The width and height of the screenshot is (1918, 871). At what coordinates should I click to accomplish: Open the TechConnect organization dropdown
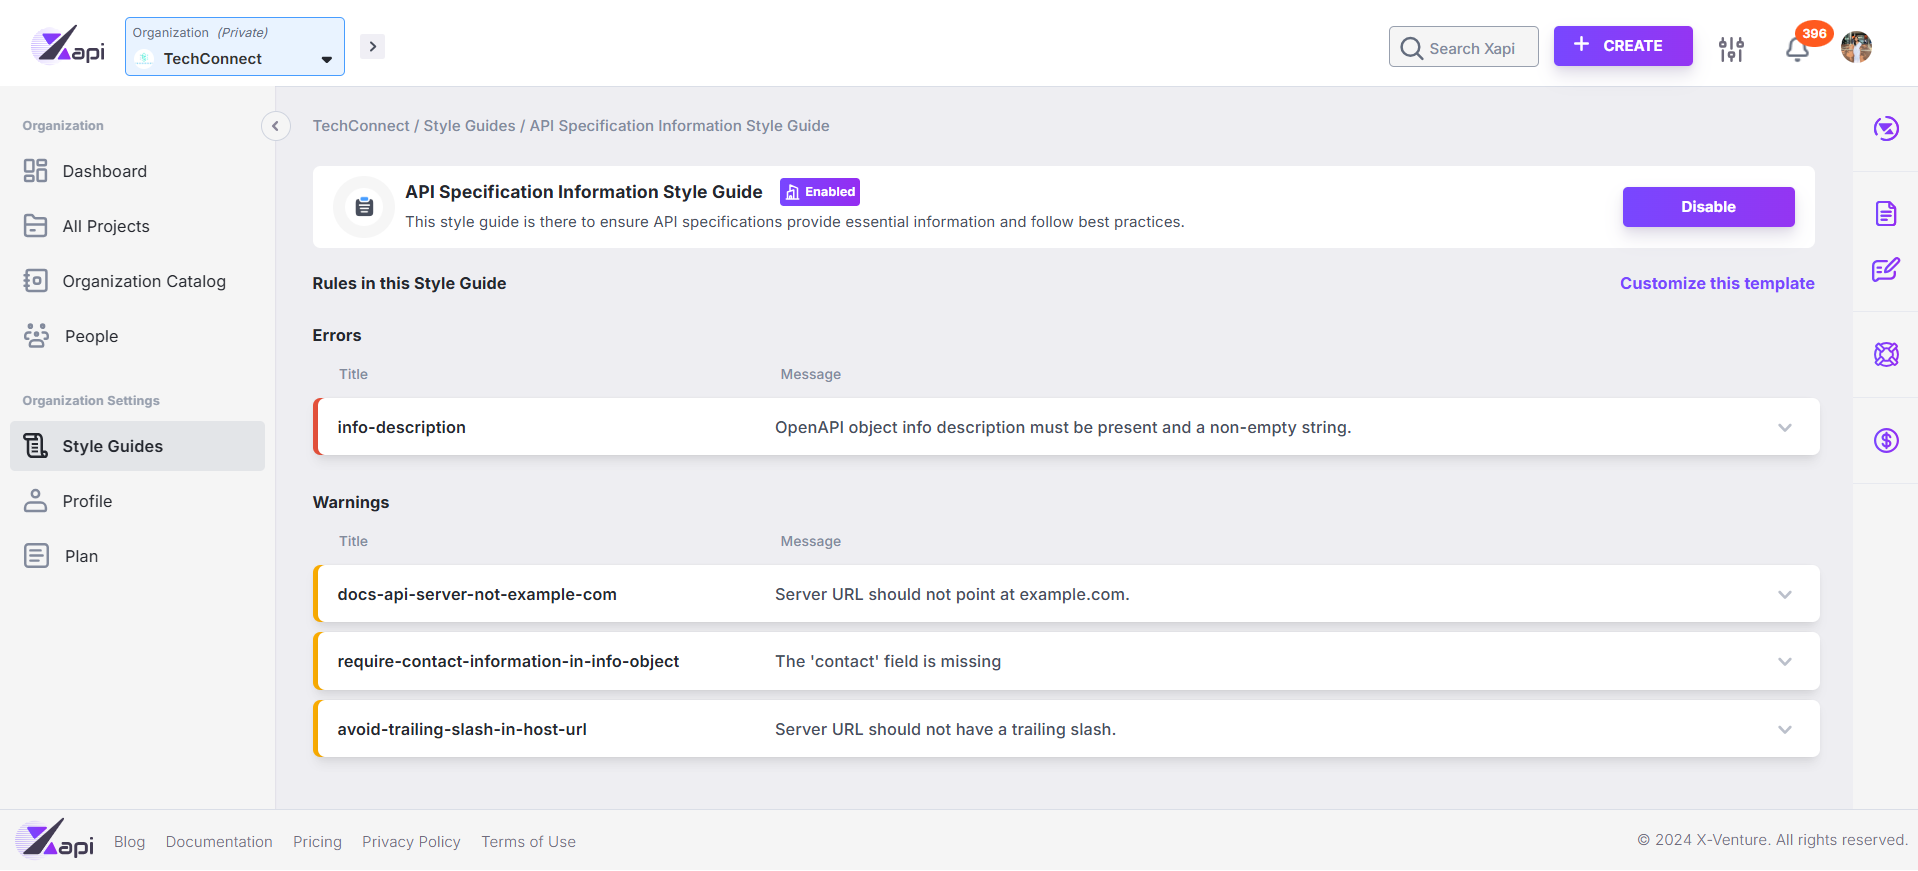pyautogui.click(x=235, y=46)
